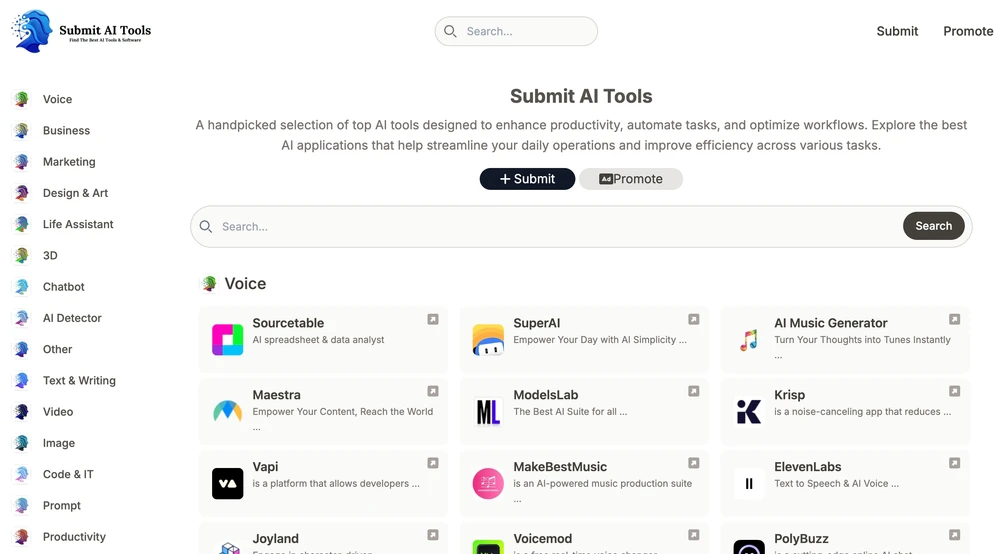
Task: Click the gray Promote button
Action: (x=631, y=179)
